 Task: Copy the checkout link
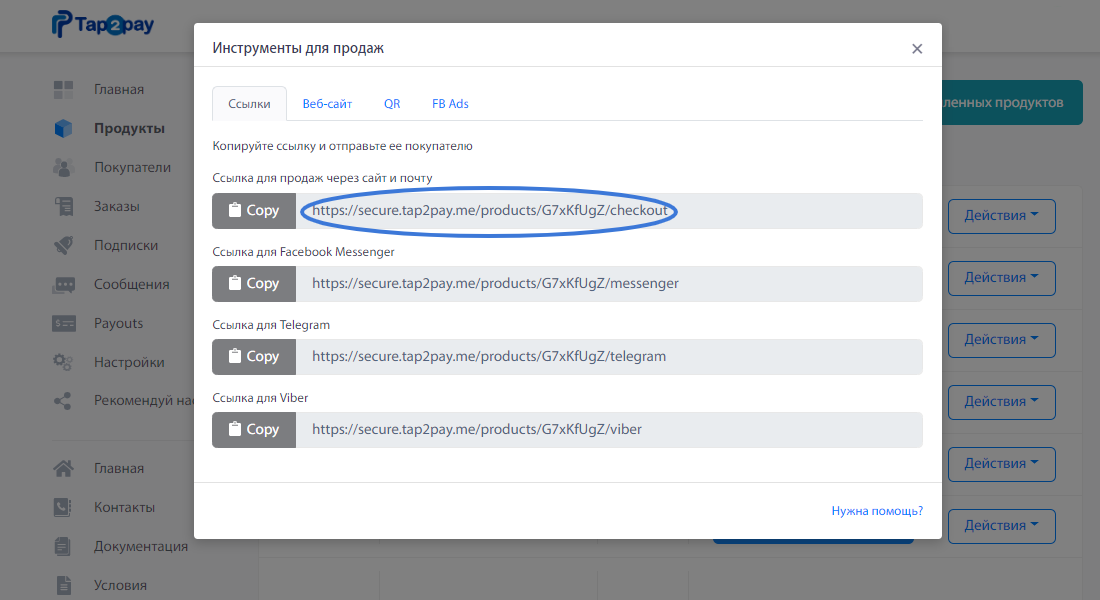click(254, 211)
